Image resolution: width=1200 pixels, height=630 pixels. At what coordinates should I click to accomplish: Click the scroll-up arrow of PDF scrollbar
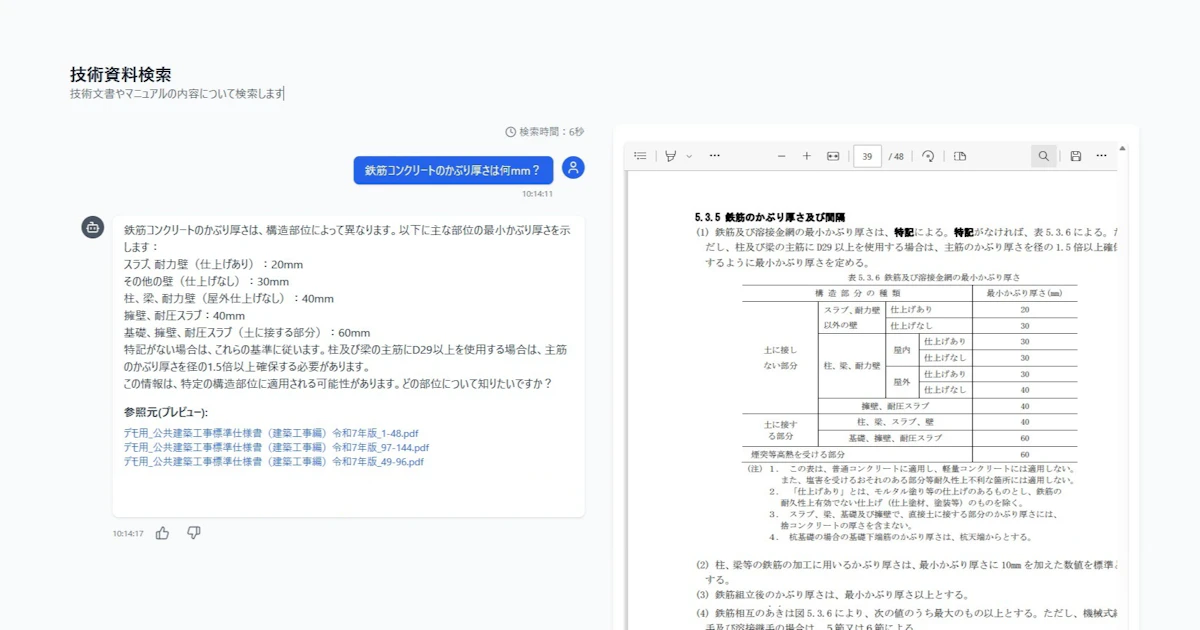pos(1122,149)
